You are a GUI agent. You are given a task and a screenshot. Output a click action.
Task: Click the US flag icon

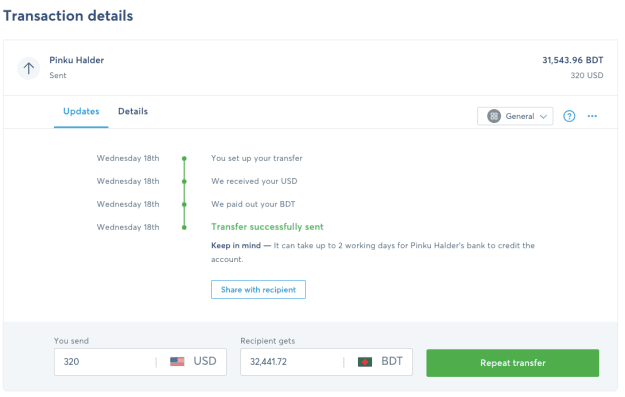(177, 362)
